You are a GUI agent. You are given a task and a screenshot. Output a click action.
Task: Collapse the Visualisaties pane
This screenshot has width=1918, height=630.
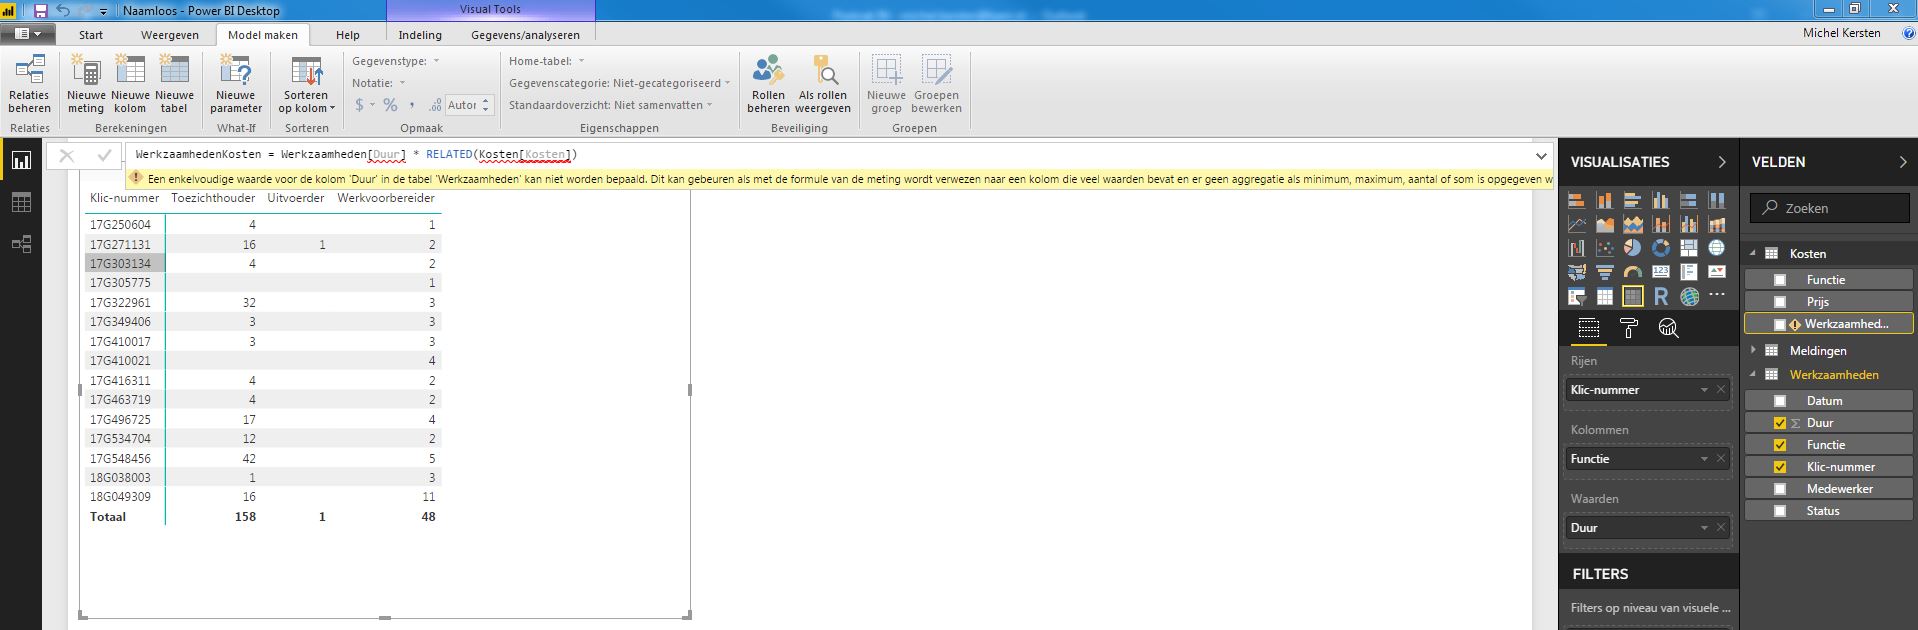[x=1721, y=162]
